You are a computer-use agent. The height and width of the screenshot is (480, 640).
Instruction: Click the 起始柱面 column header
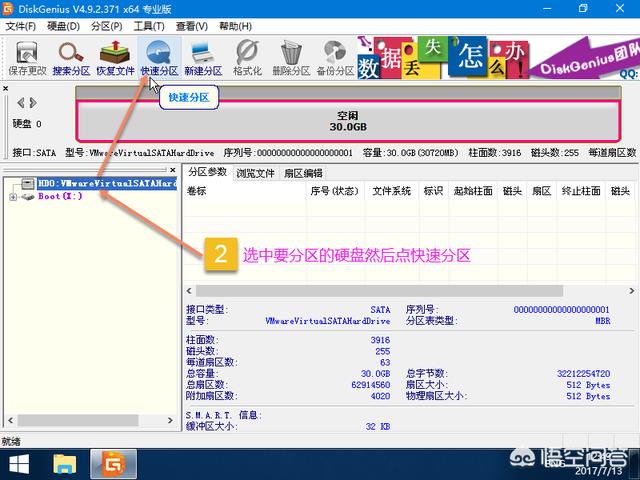click(x=473, y=191)
